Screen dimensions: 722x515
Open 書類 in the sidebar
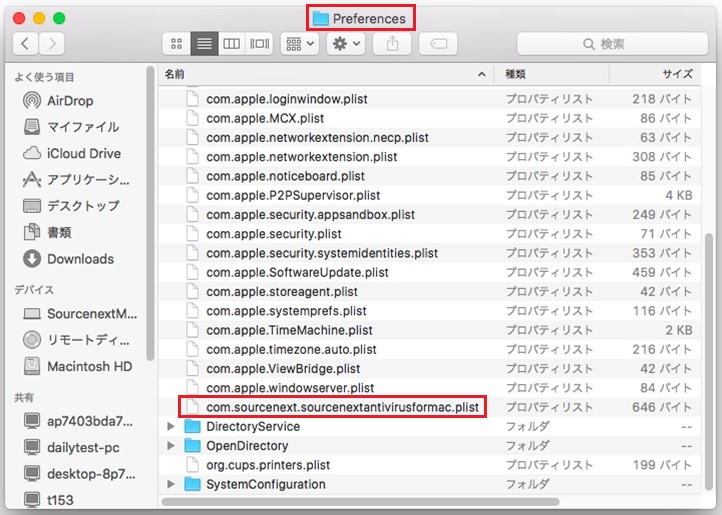point(47,232)
